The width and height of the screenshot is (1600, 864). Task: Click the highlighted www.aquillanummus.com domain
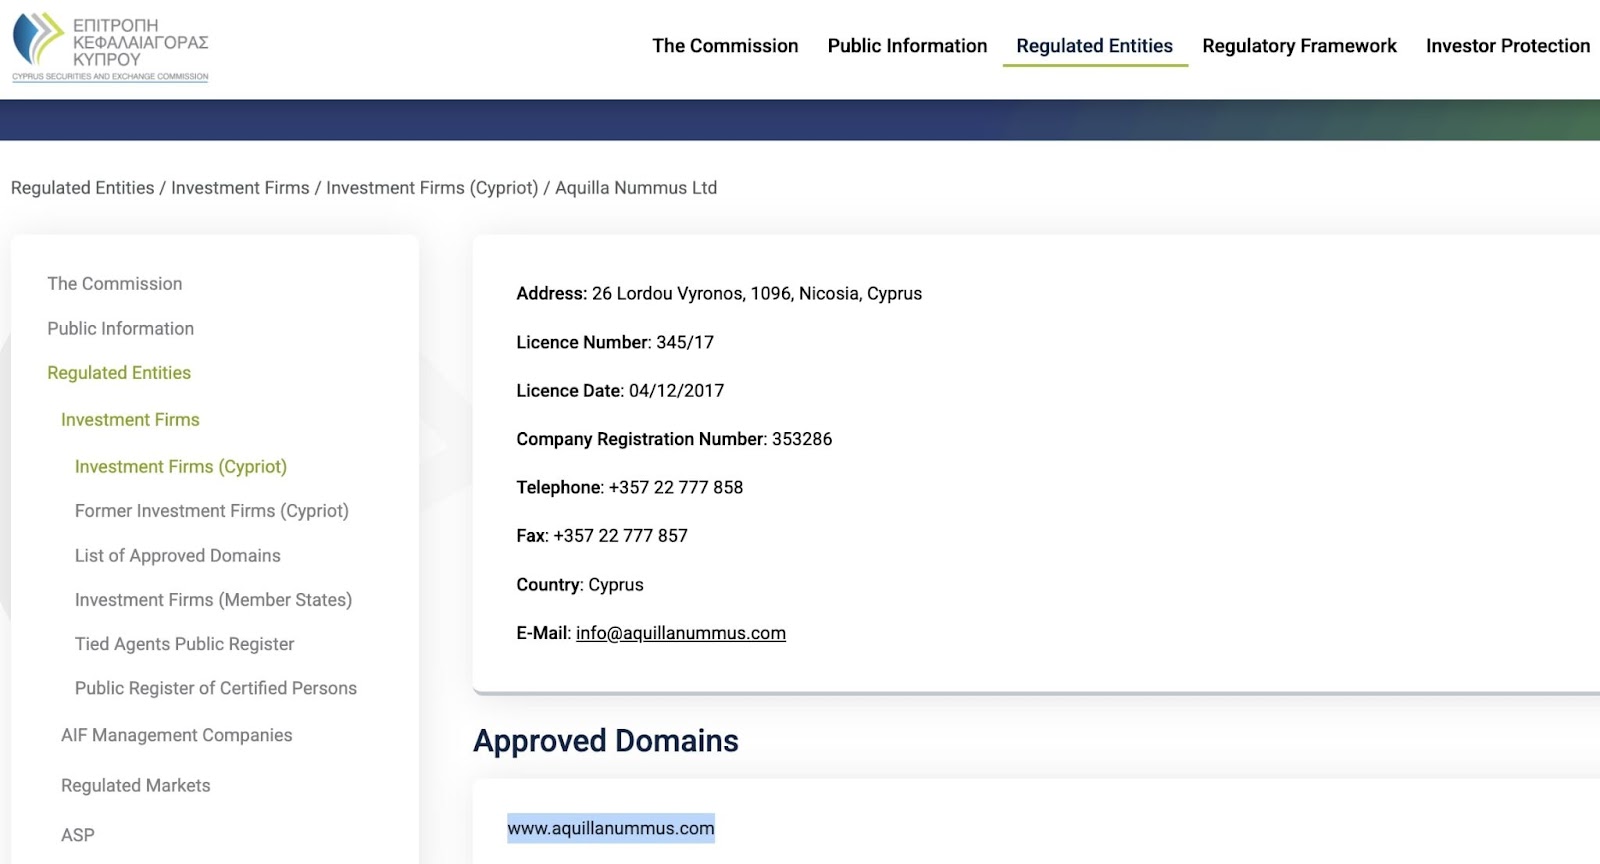[x=611, y=828]
